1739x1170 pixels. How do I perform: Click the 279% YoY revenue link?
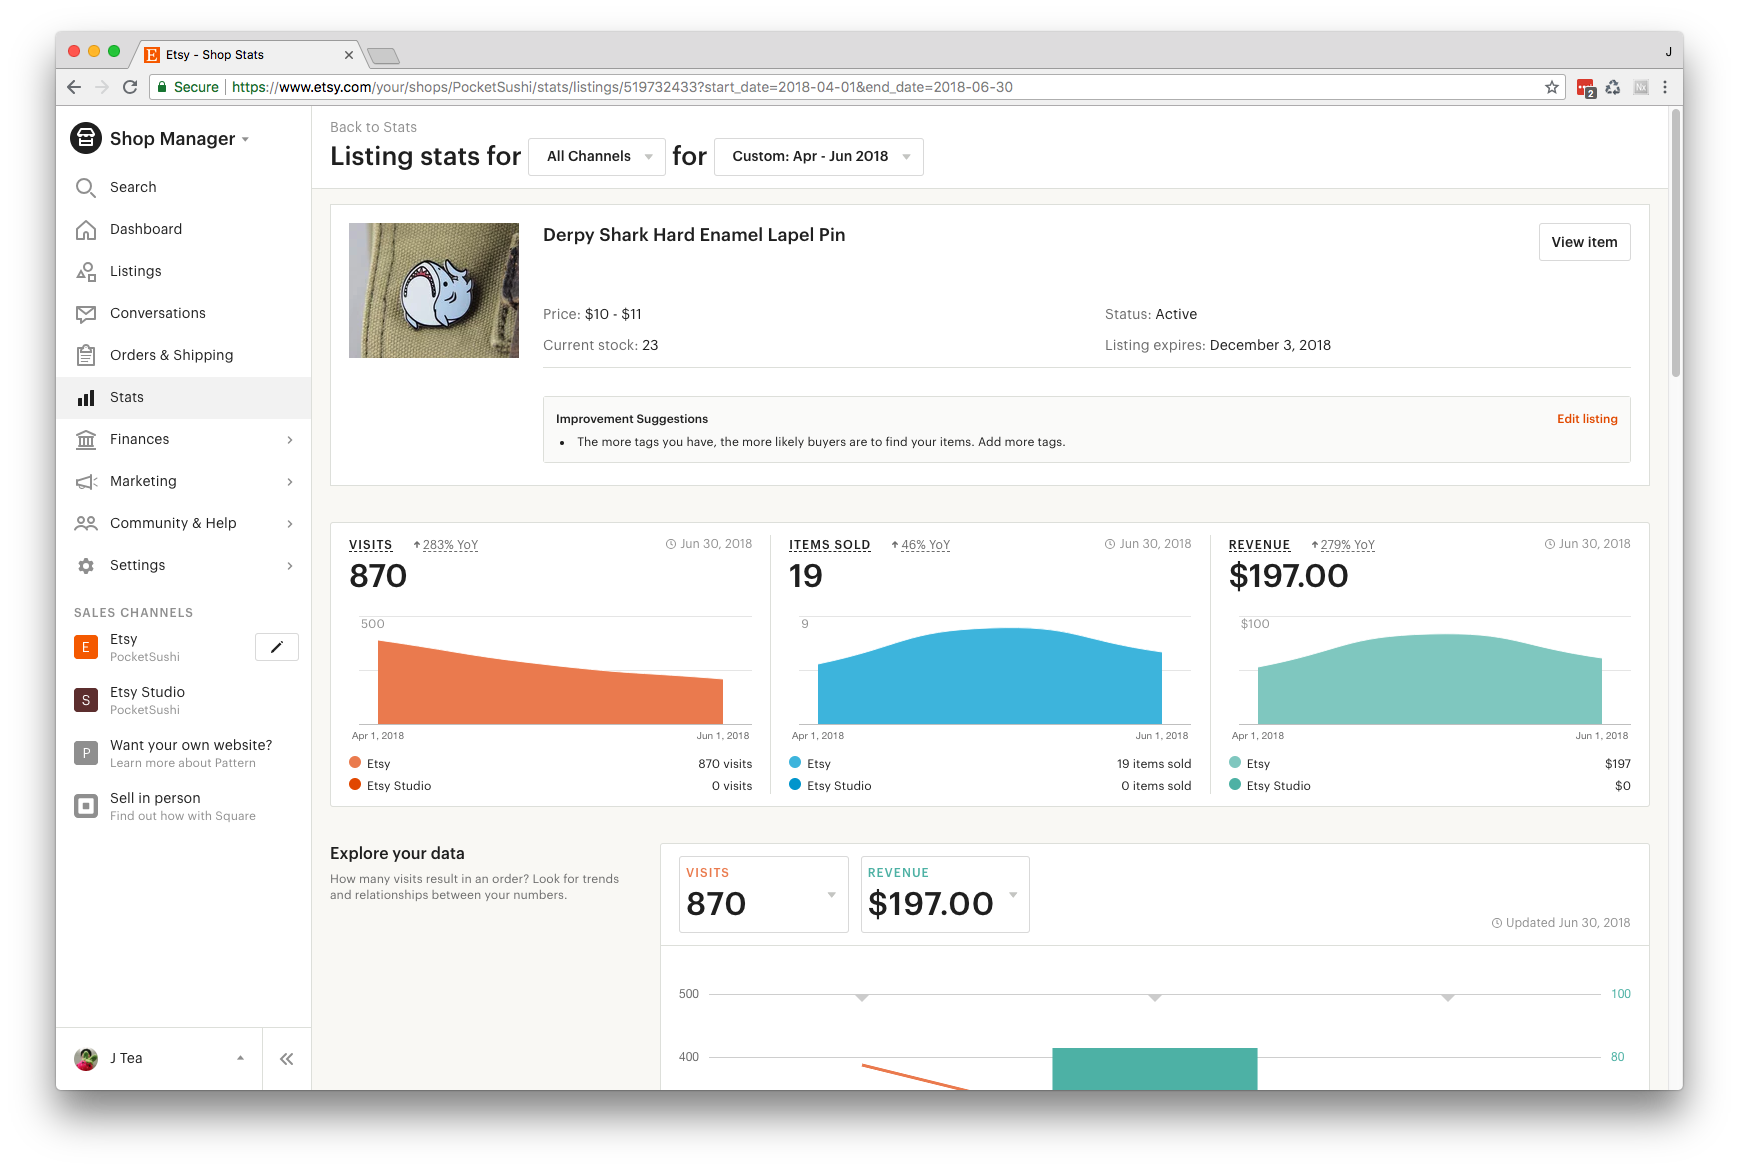pos(1347,545)
